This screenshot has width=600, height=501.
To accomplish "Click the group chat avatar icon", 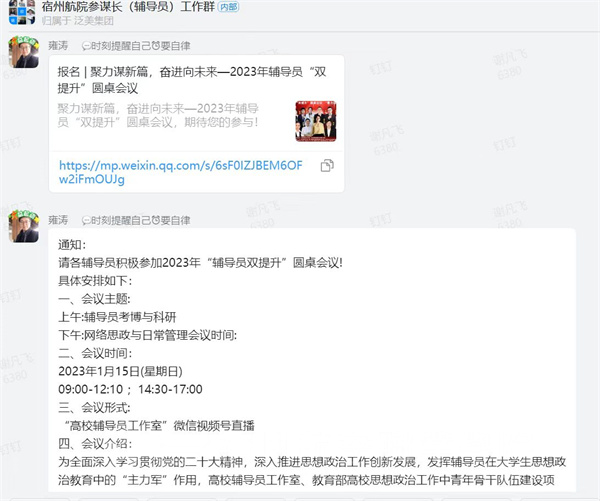I will pyautogui.click(x=22, y=11).
